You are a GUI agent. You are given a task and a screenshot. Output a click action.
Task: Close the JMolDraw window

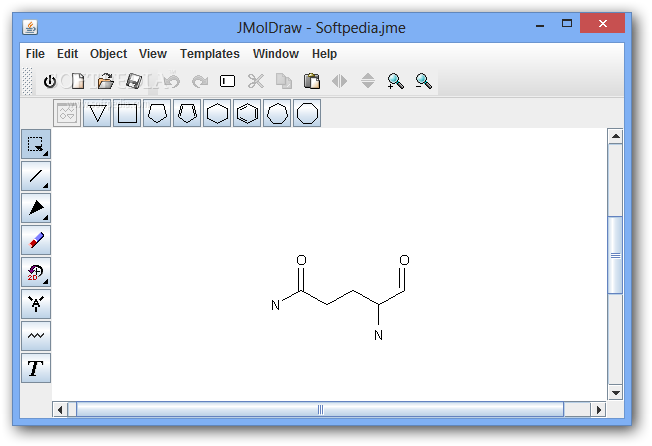[x=603, y=23]
